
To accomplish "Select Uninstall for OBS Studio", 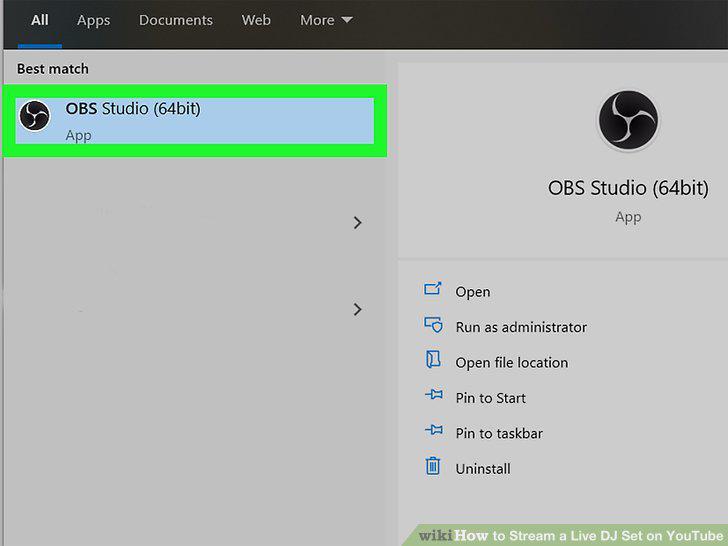I will [x=483, y=469].
